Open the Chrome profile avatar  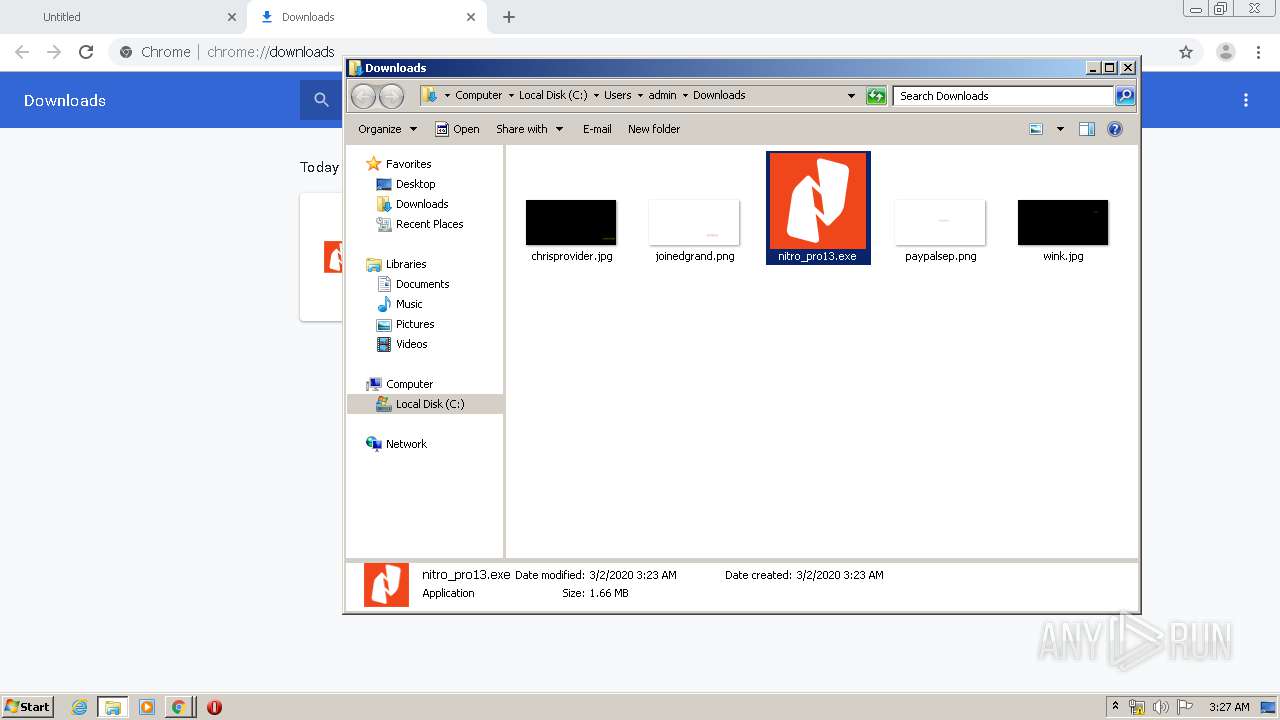[x=1226, y=52]
